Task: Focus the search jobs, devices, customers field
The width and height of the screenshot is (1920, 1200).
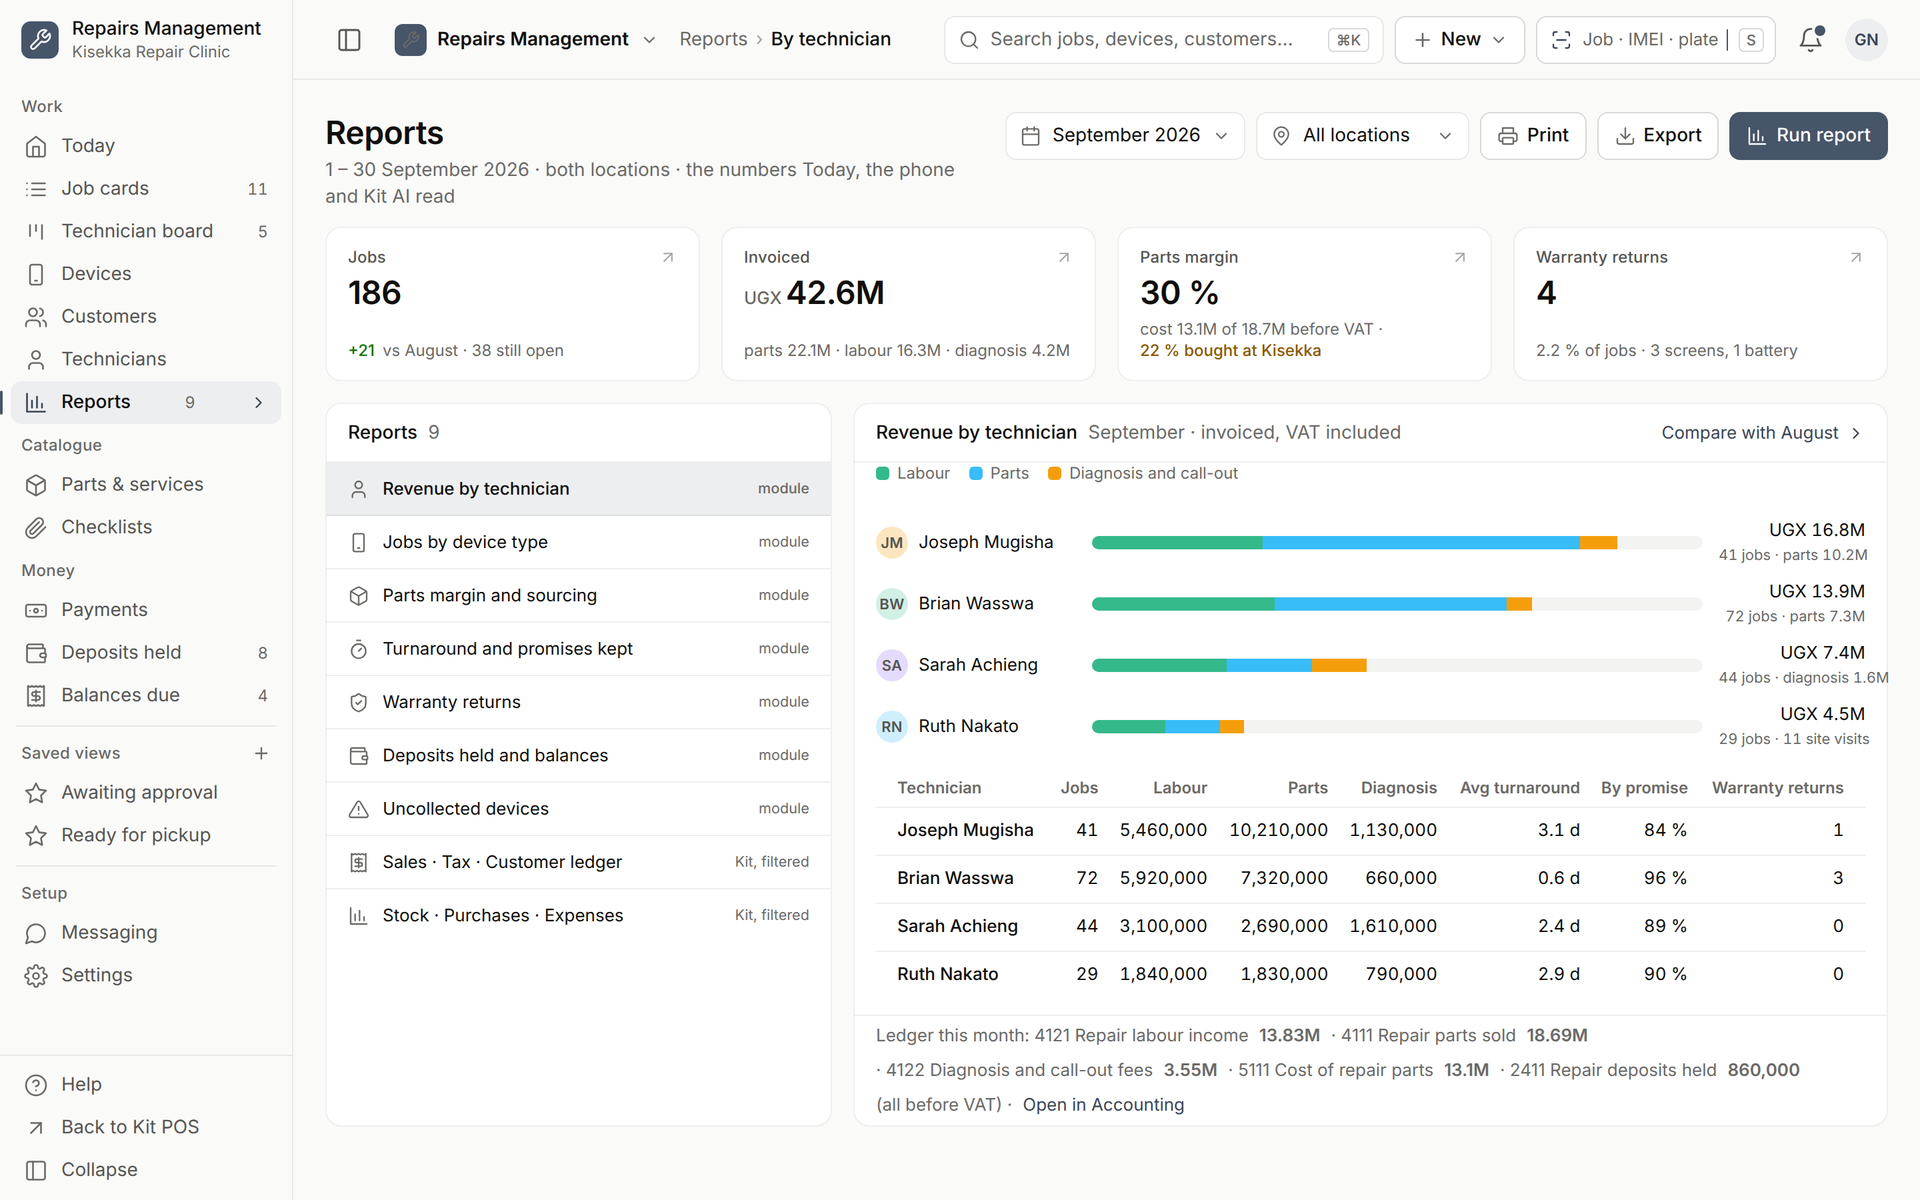Action: (x=1163, y=40)
